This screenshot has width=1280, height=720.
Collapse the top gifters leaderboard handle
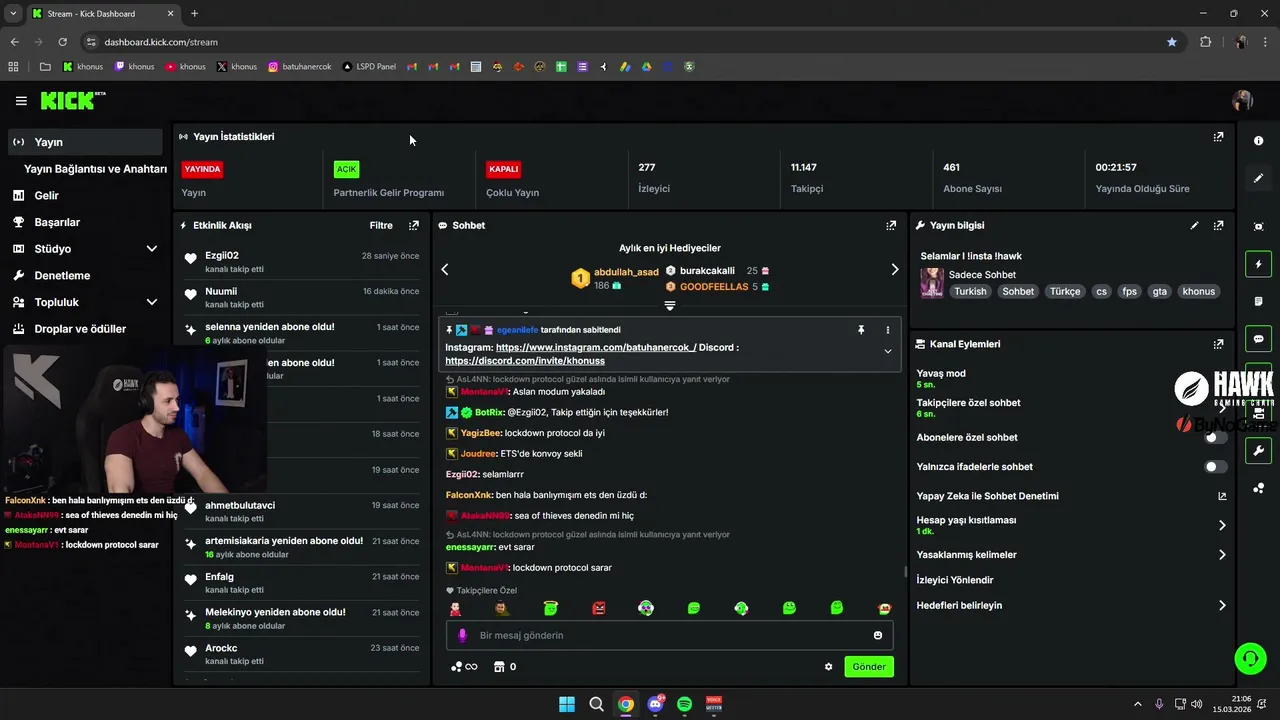click(670, 305)
